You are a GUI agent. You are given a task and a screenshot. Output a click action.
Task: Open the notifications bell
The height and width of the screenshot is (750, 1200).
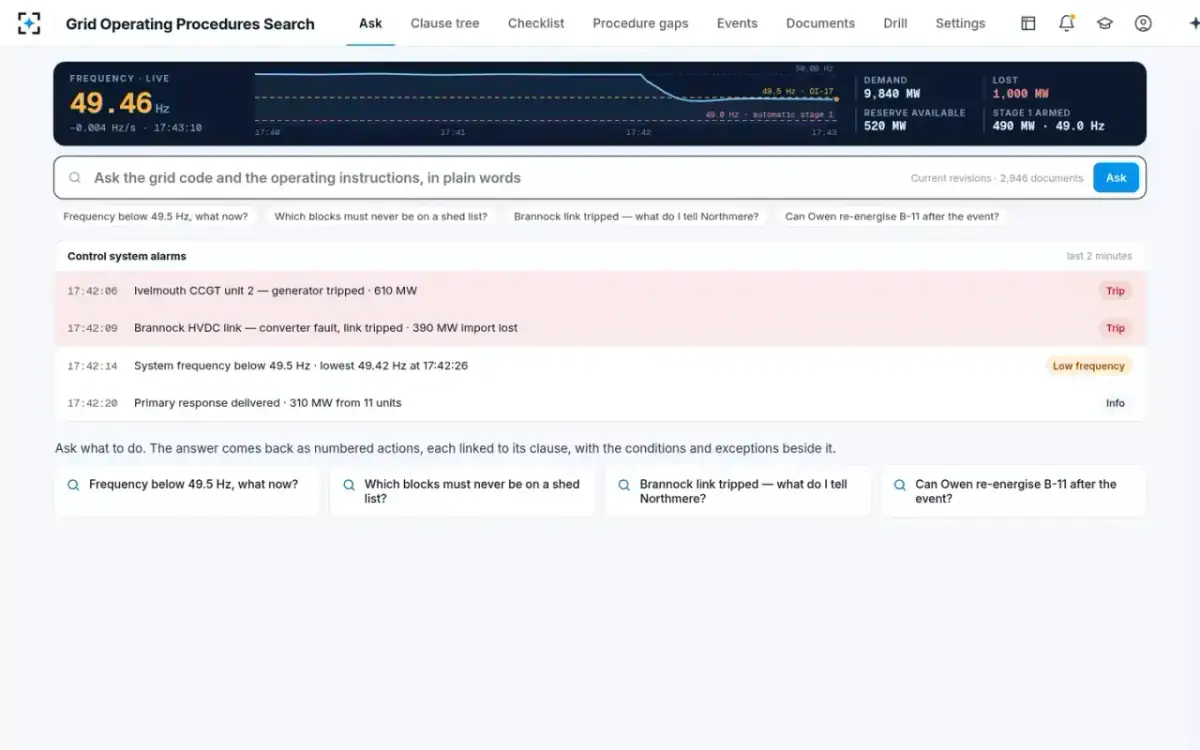(x=1067, y=23)
